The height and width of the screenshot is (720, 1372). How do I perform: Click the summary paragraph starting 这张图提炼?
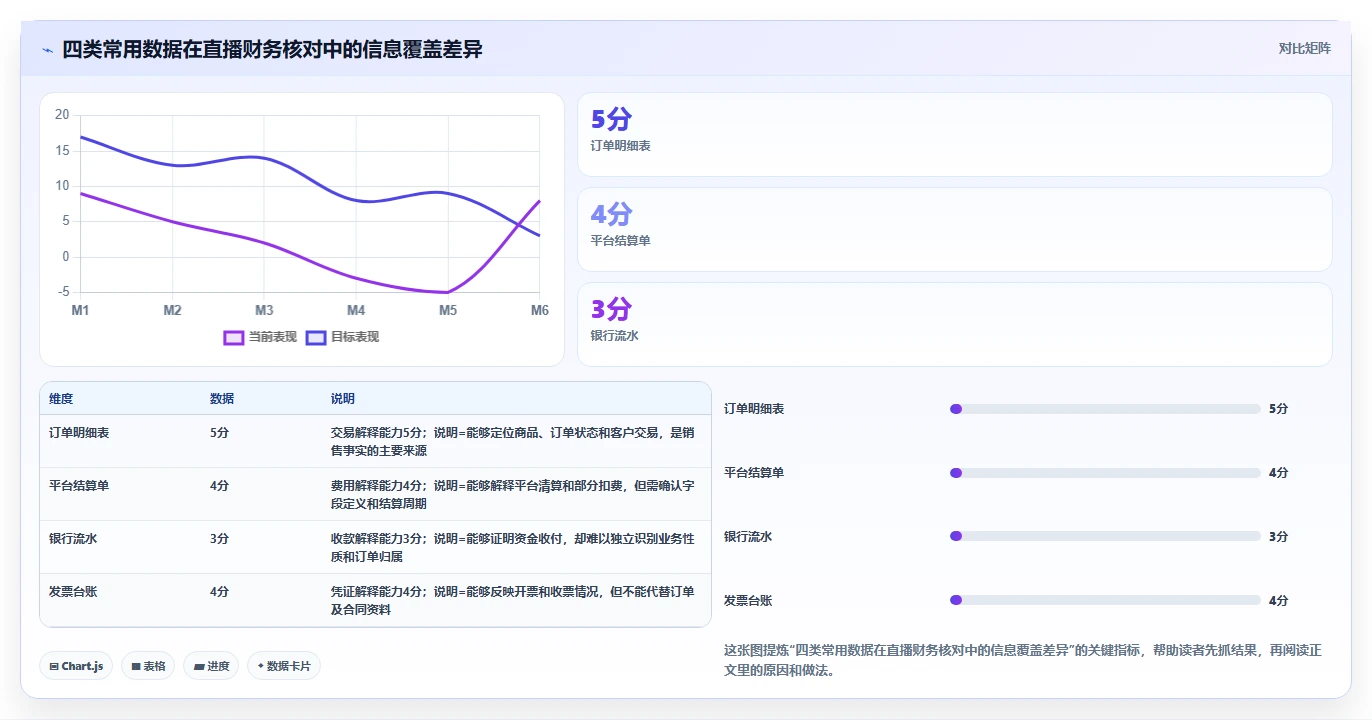(1023, 660)
